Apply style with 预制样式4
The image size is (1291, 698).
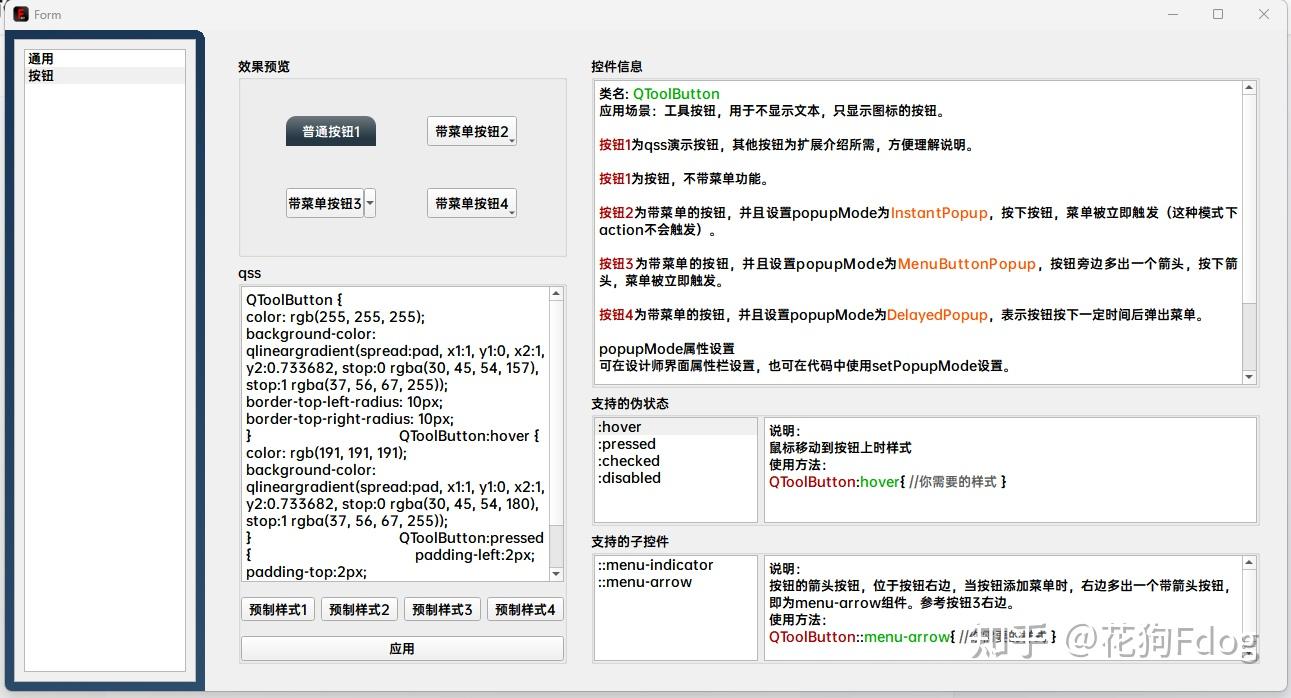(524, 609)
